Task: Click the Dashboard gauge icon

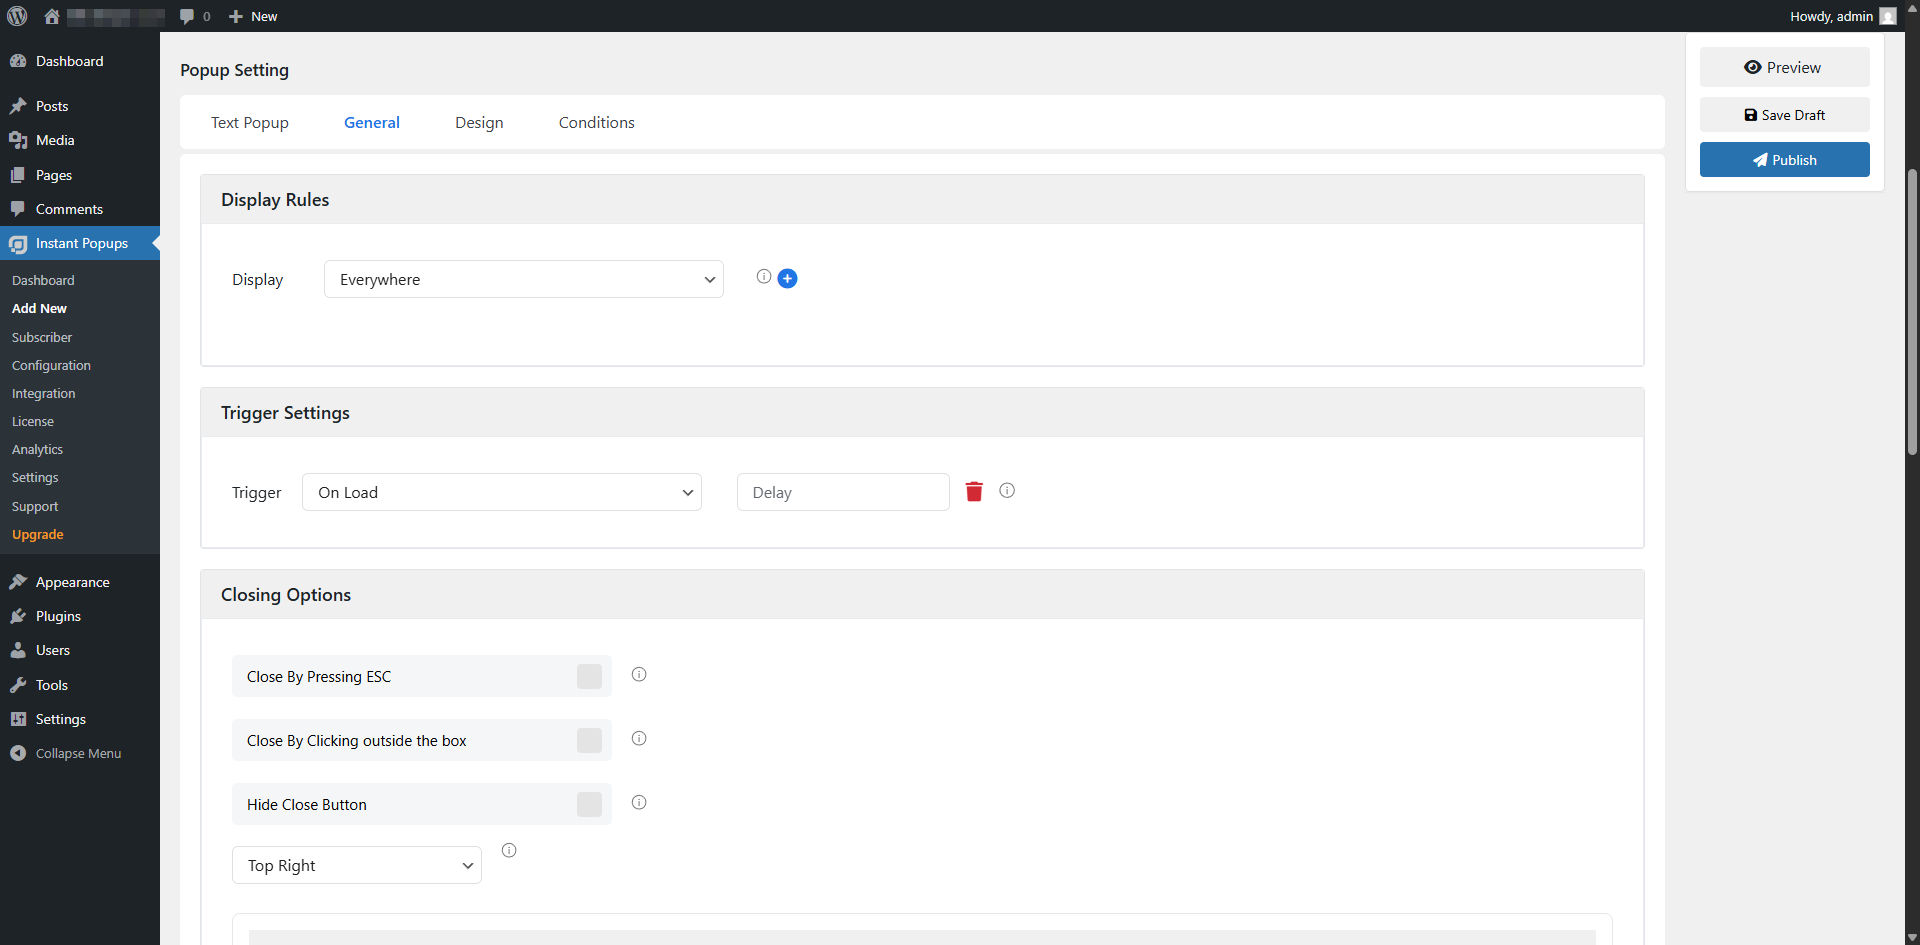Action: 18,61
